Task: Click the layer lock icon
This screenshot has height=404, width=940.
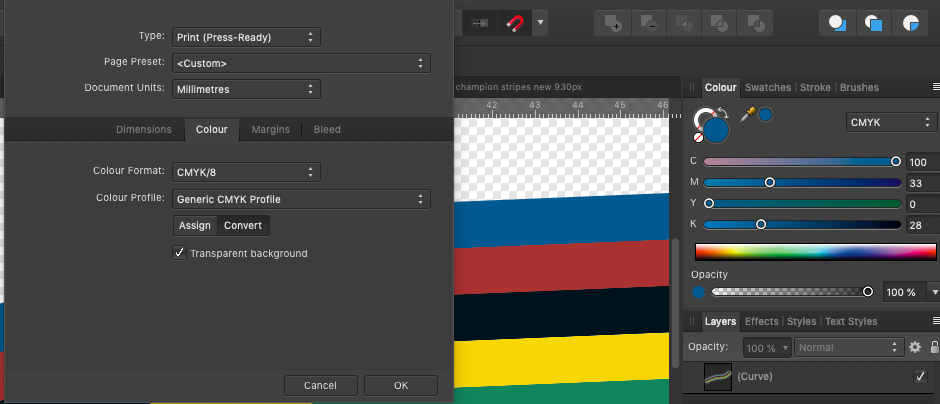Action: coord(934,347)
